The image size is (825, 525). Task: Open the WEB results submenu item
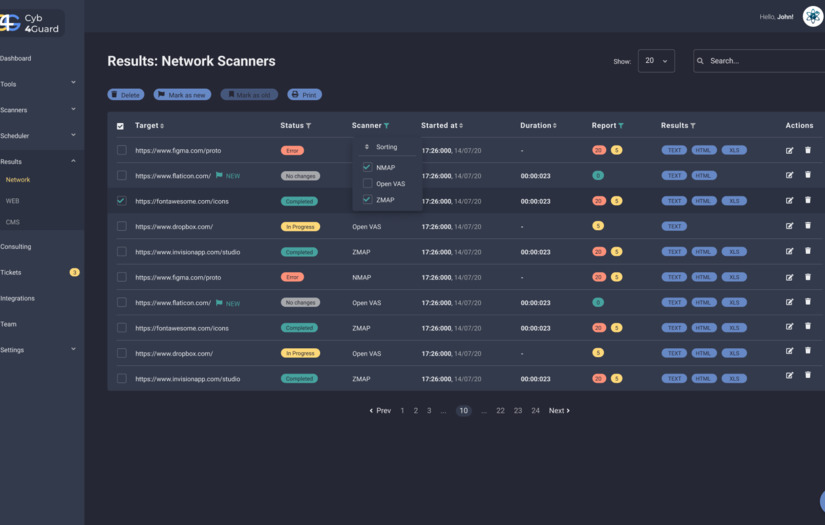coord(13,201)
